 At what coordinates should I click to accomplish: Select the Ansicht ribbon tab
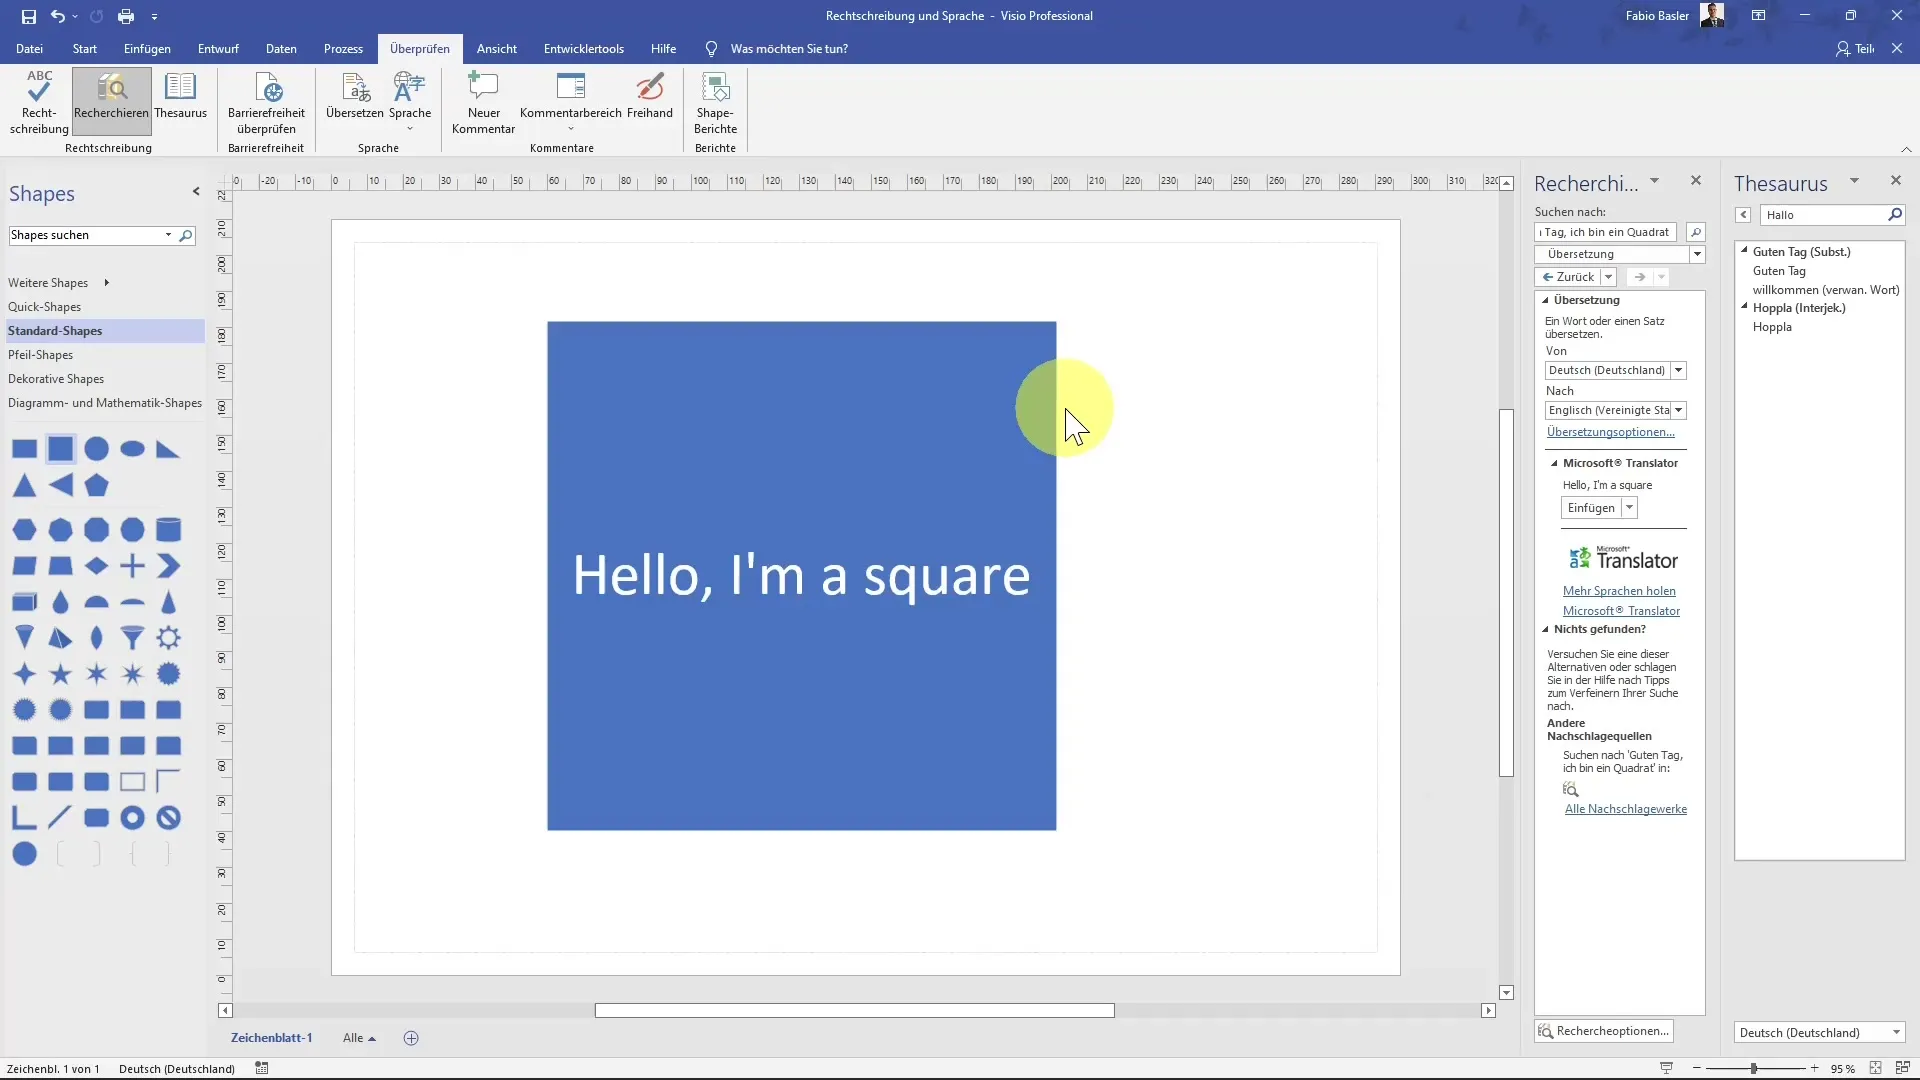[496, 49]
